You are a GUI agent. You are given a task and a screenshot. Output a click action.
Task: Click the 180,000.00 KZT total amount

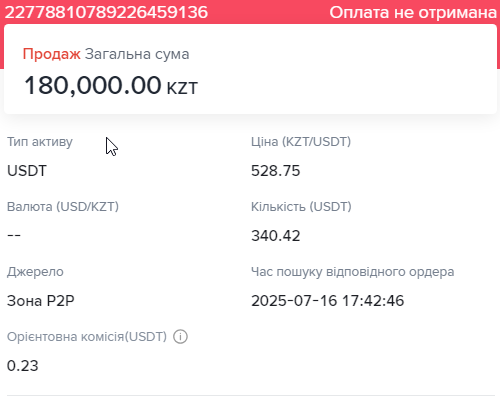[x=111, y=85]
